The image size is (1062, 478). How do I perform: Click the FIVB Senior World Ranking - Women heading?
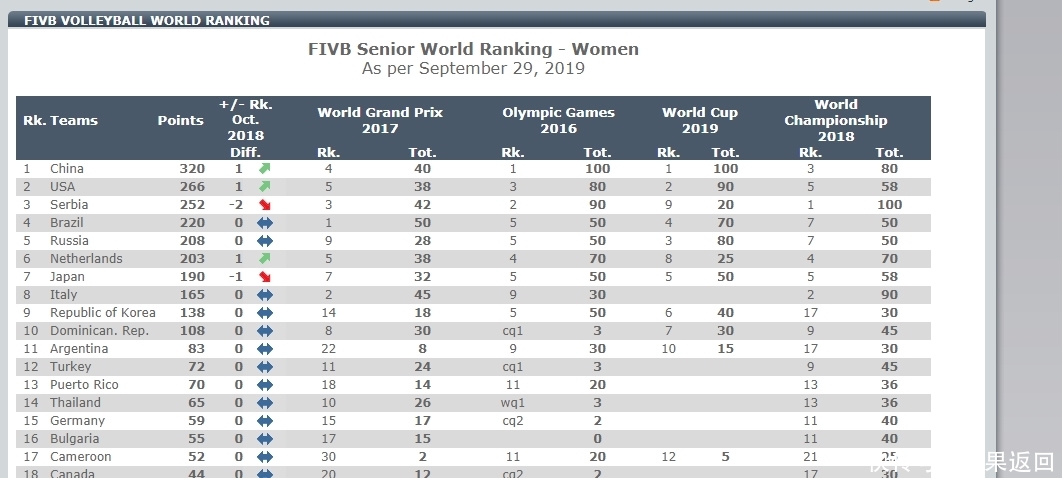(473, 49)
